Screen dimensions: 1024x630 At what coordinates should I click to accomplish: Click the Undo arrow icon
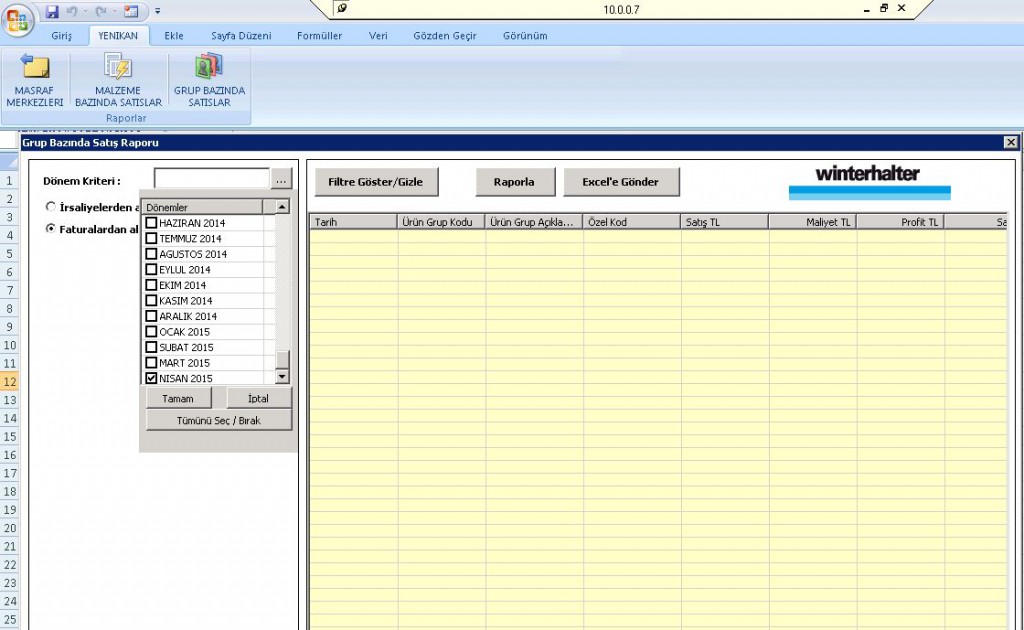pyautogui.click(x=72, y=11)
